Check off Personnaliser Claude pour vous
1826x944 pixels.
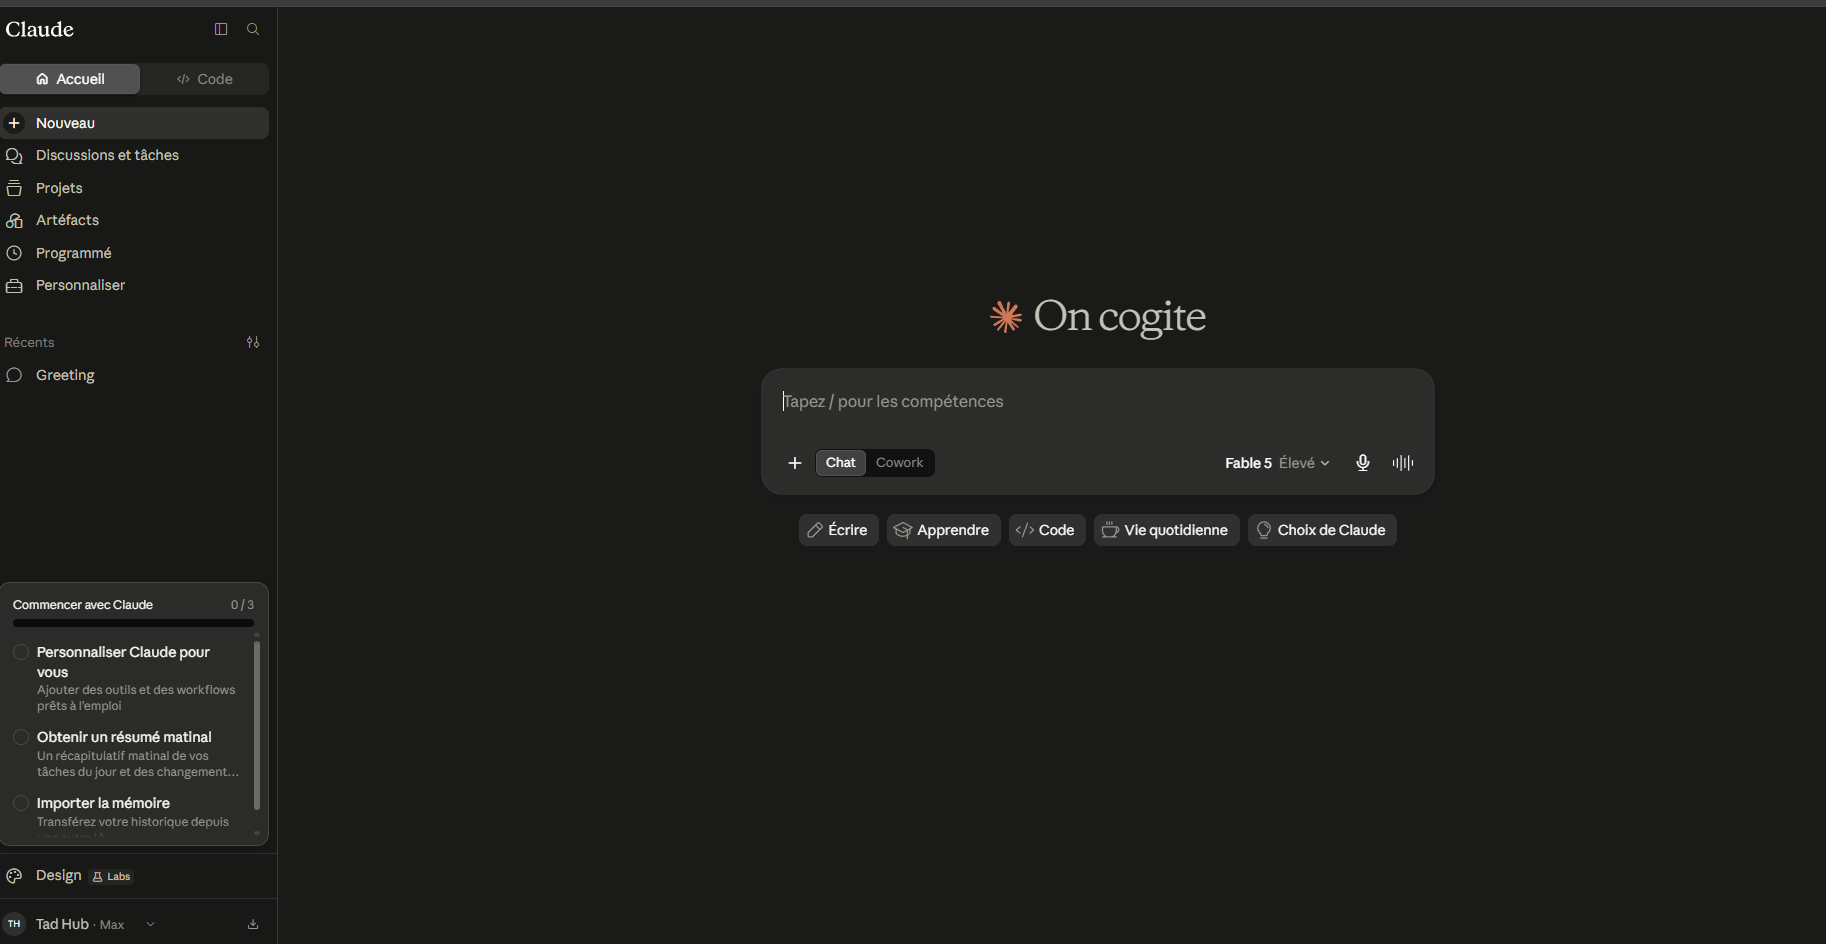coord(21,652)
